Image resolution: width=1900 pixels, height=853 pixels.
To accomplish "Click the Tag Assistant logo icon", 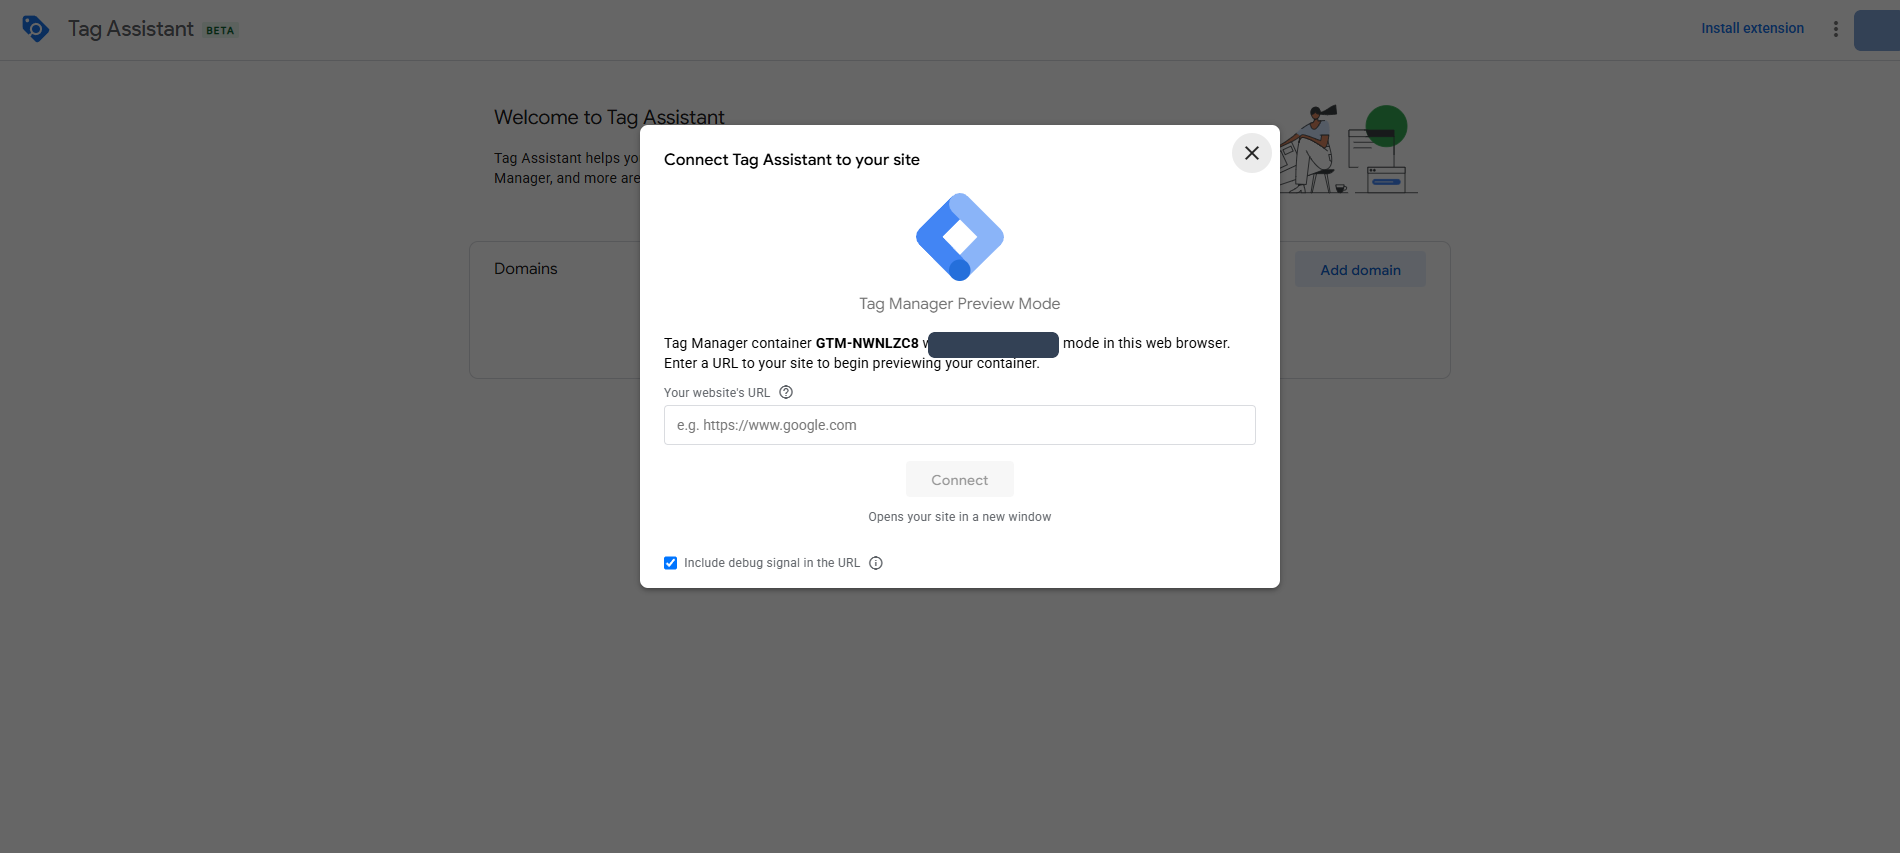I will [x=35, y=29].
